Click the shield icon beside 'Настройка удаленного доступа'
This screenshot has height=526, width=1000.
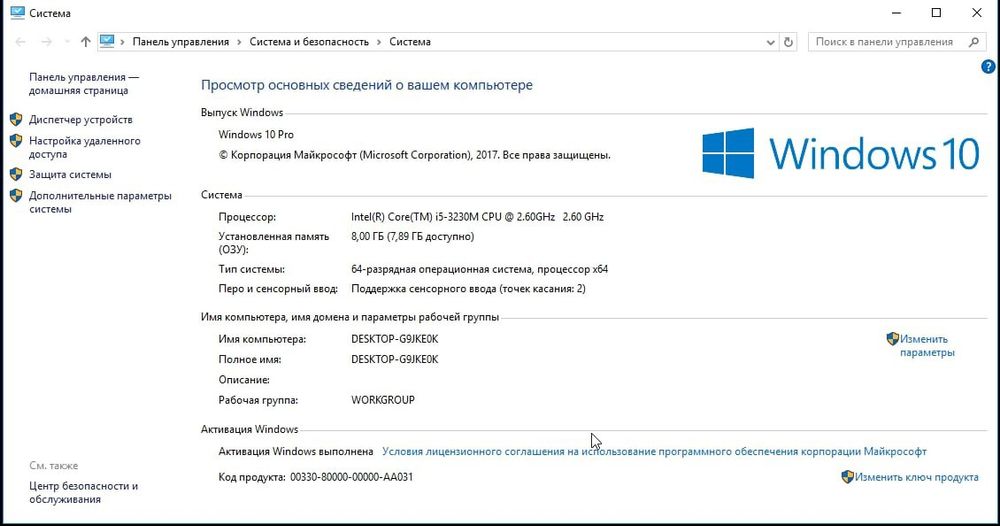17,141
